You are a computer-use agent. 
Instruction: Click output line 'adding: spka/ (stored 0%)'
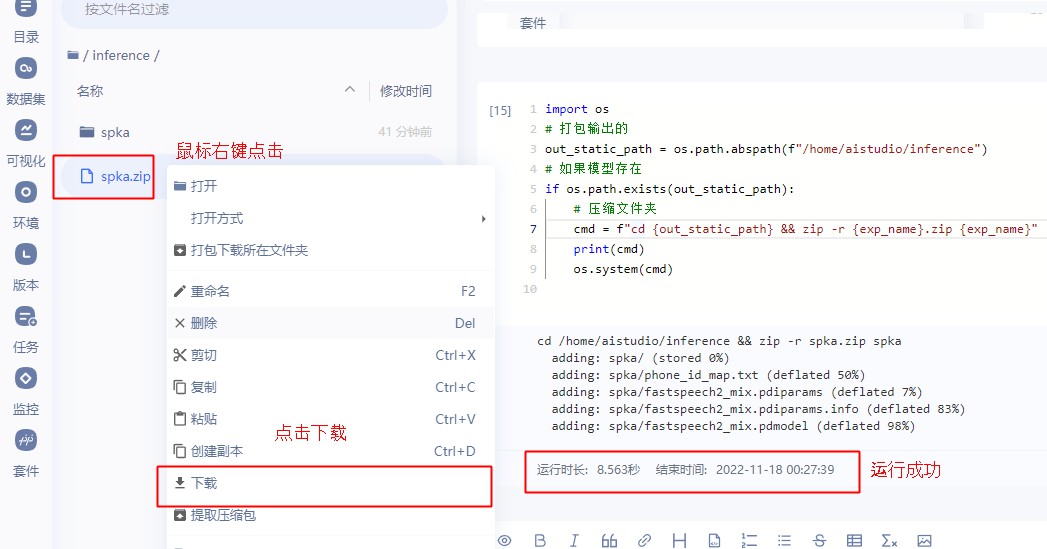click(x=640, y=358)
